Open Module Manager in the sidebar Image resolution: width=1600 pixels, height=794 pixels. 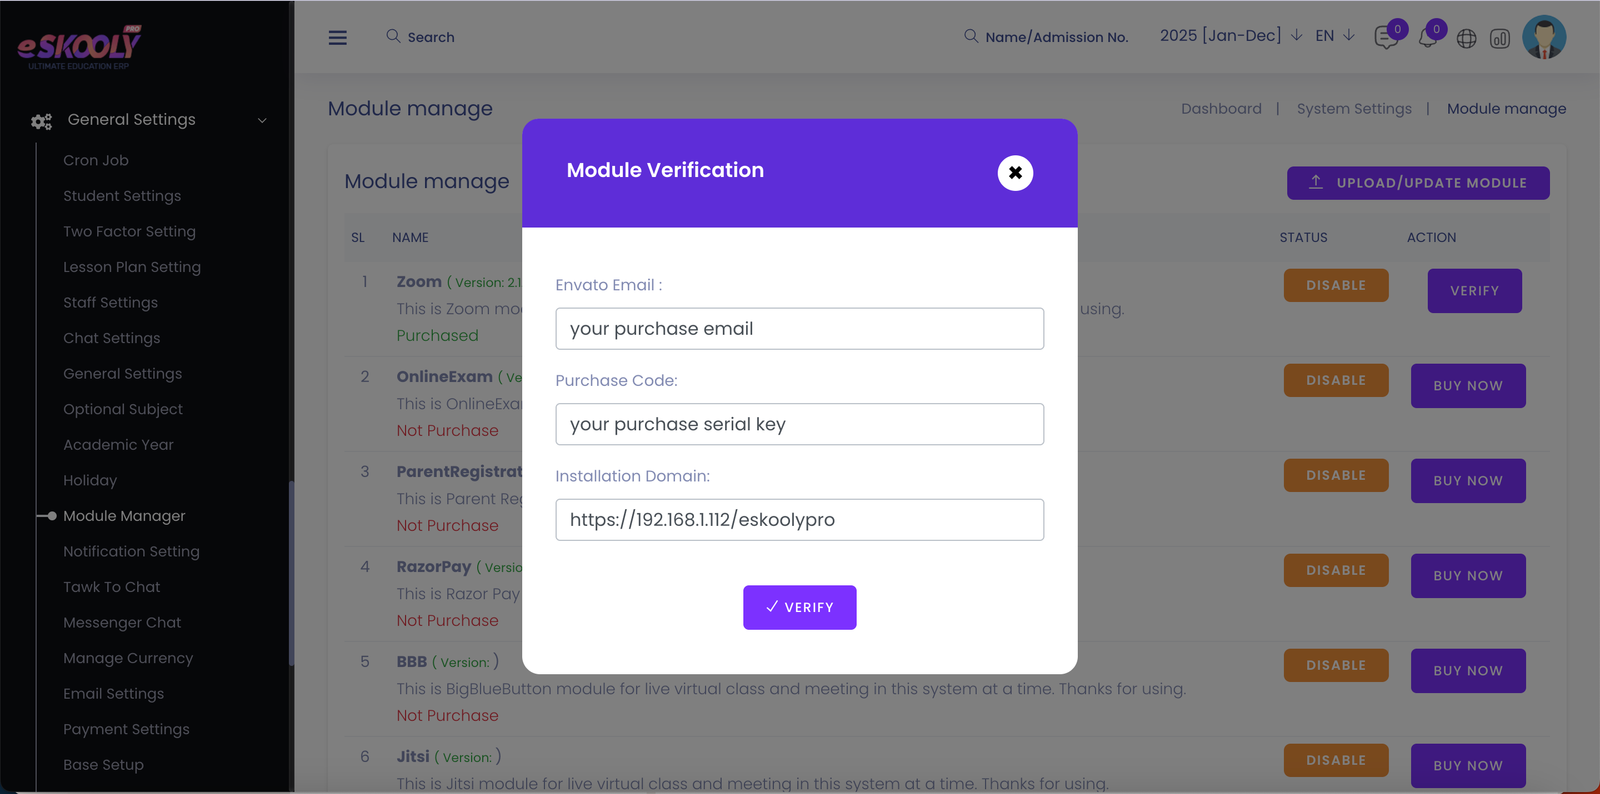pyautogui.click(x=124, y=516)
